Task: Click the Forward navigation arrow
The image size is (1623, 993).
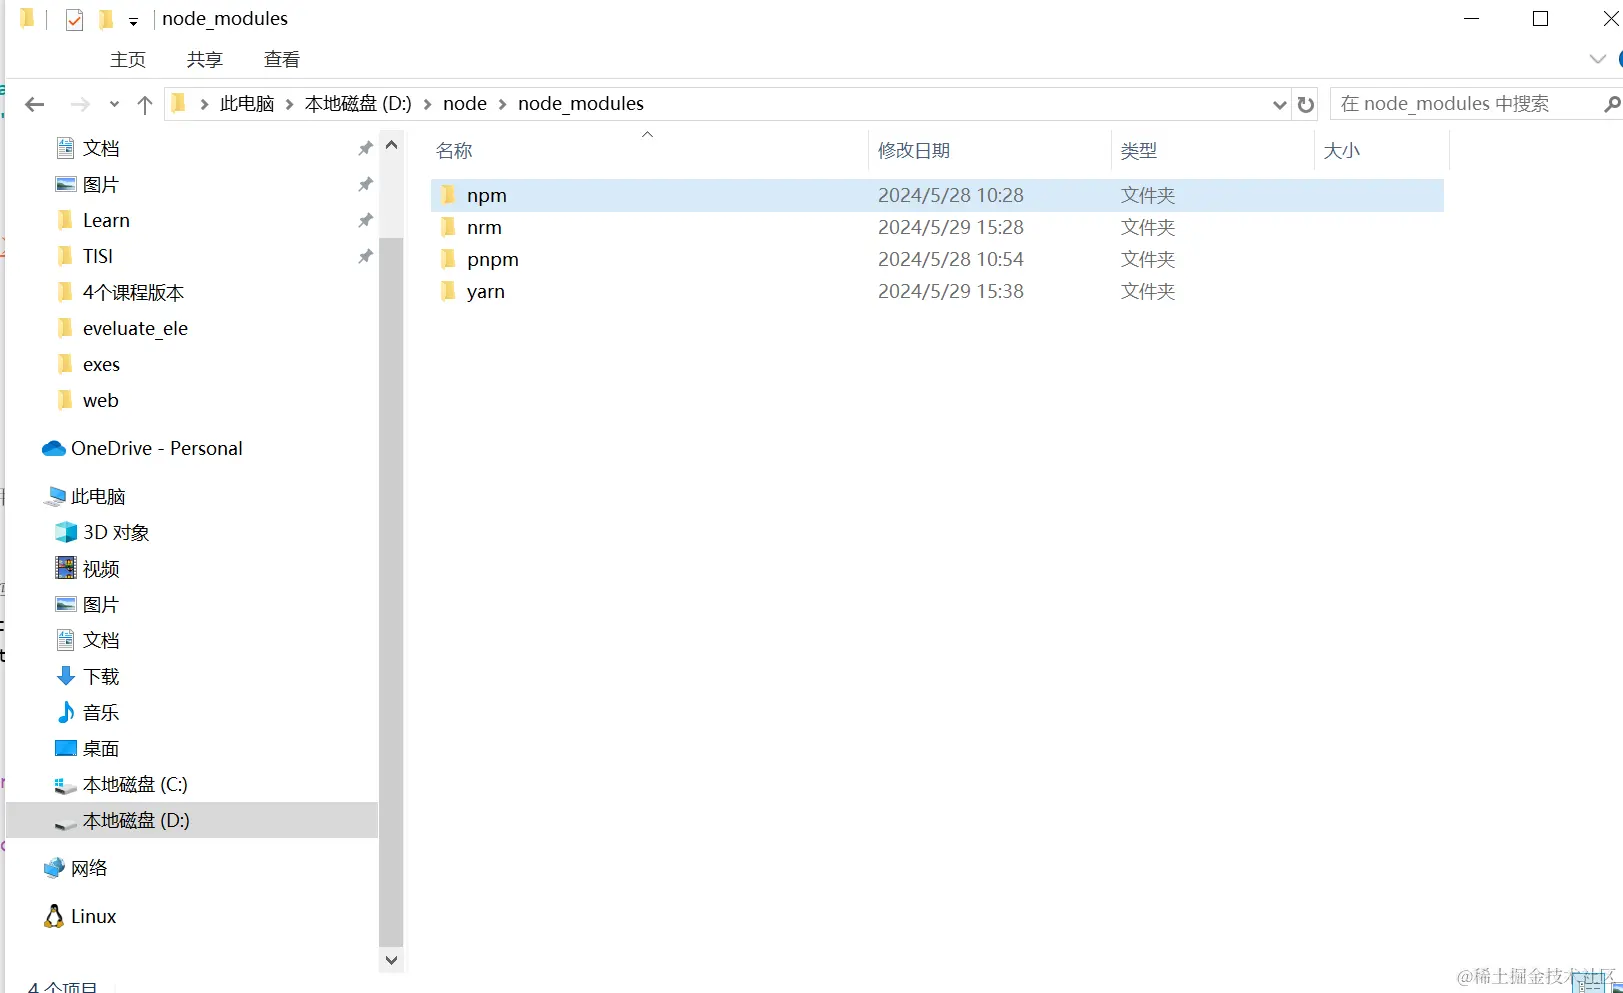Action: tap(80, 104)
